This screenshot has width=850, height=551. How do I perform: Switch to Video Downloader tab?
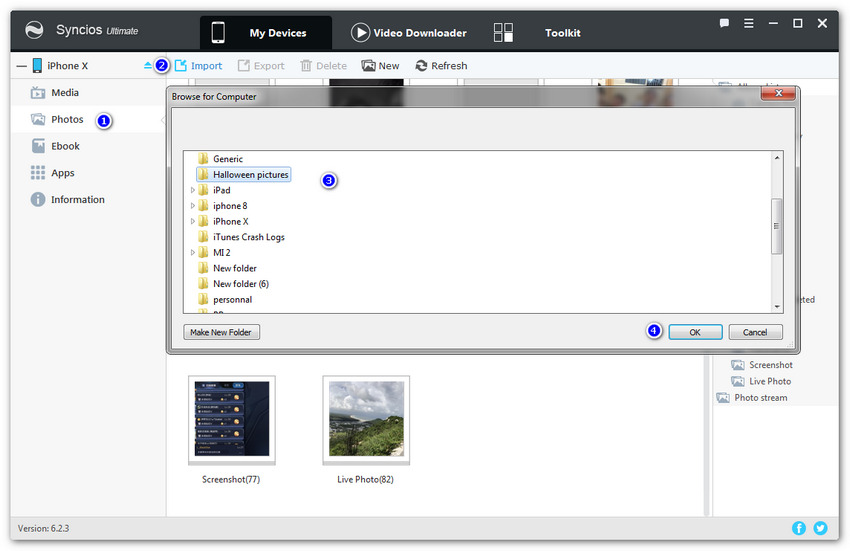point(409,33)
